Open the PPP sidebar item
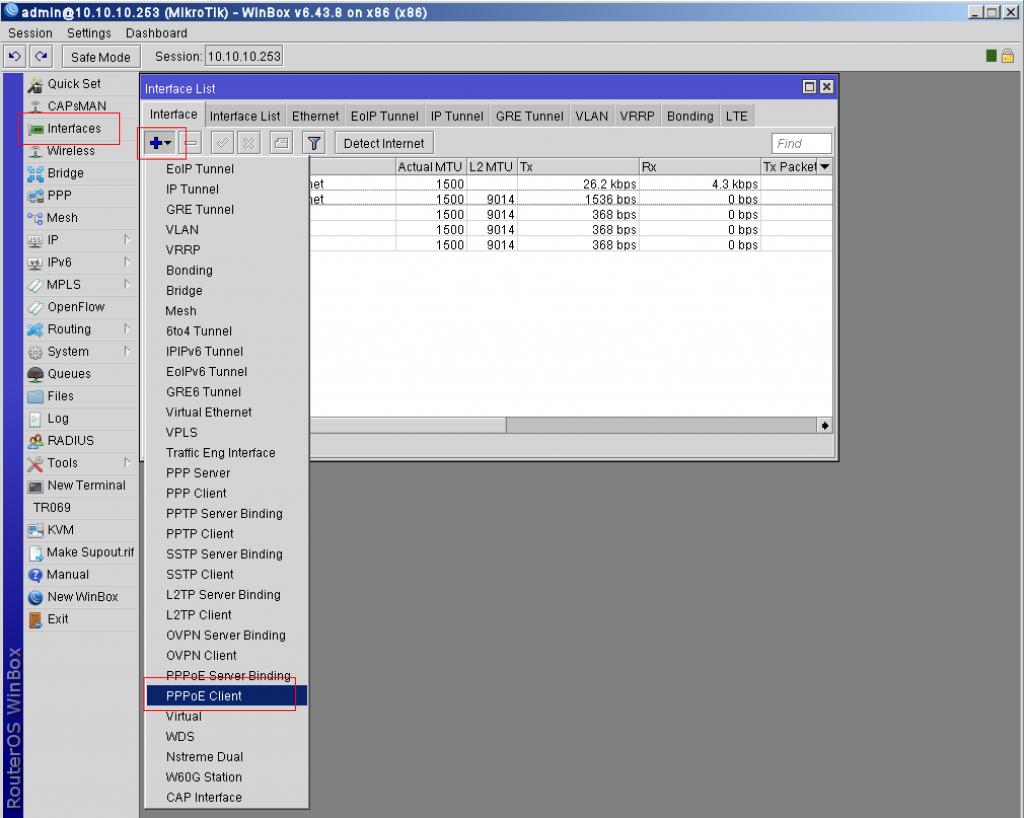This screenshot has width=1024, height=818. (59, 195)
